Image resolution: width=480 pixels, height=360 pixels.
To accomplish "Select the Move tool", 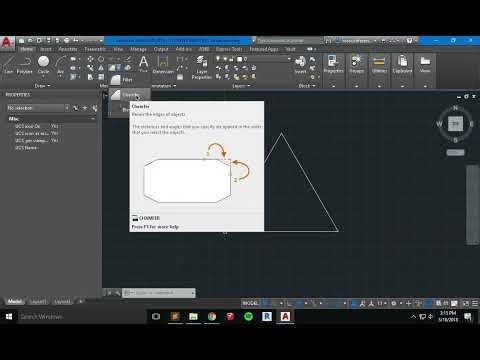I will [x=90, y=59].
